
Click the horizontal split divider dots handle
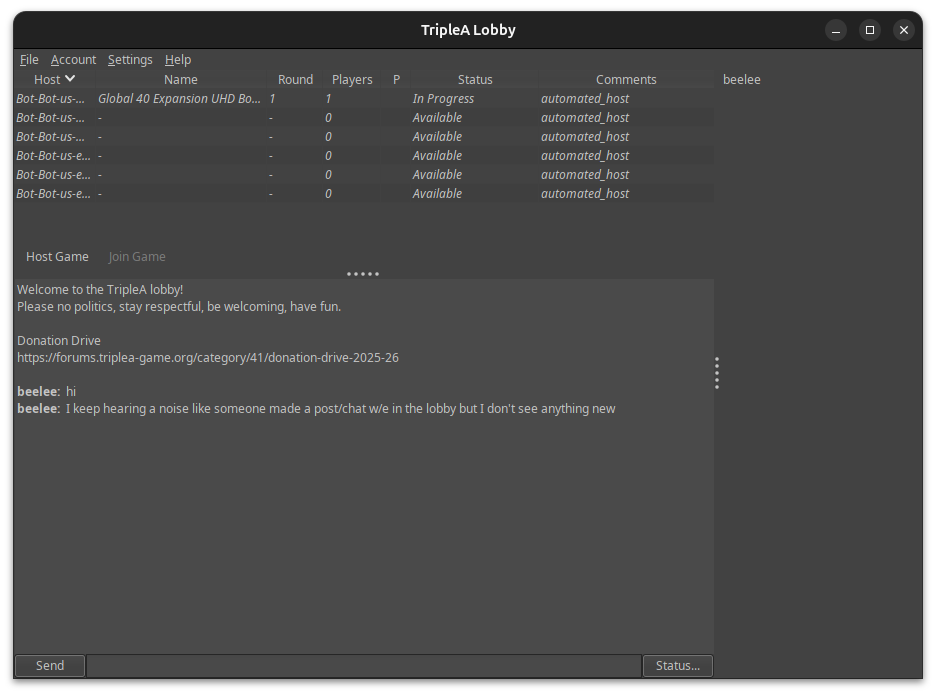(x=363, y=274)
